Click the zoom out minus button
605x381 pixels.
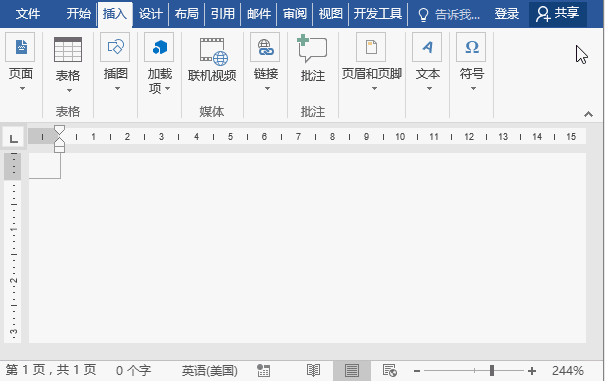pos(417,371)
